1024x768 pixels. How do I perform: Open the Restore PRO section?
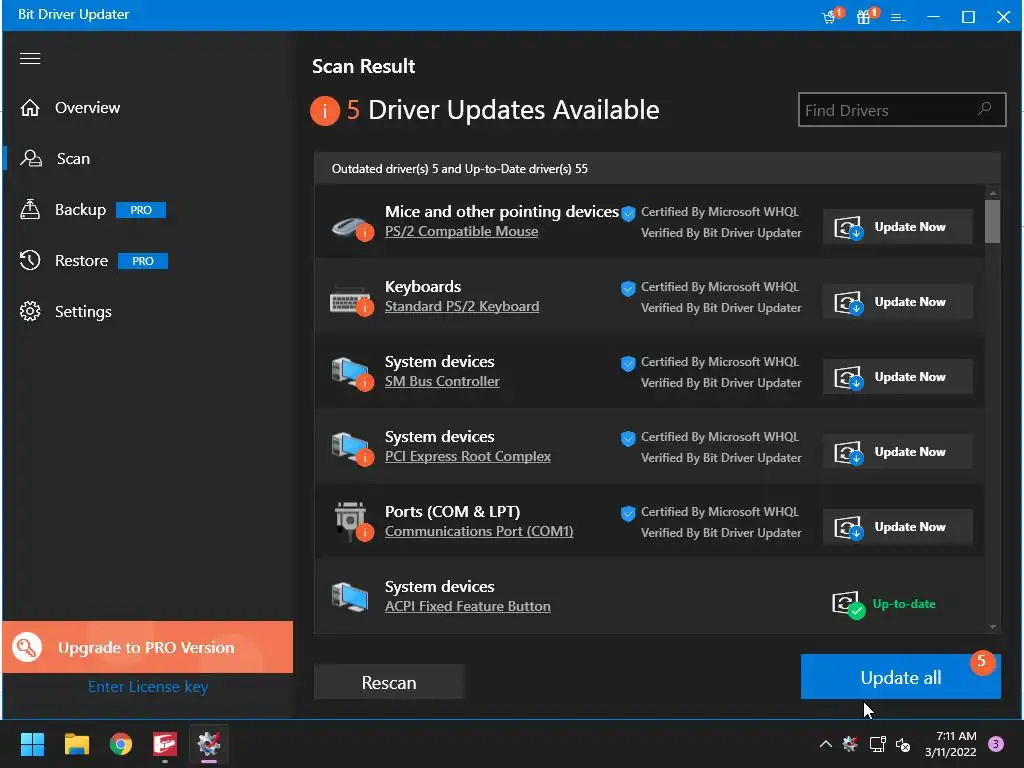(93, 261)
